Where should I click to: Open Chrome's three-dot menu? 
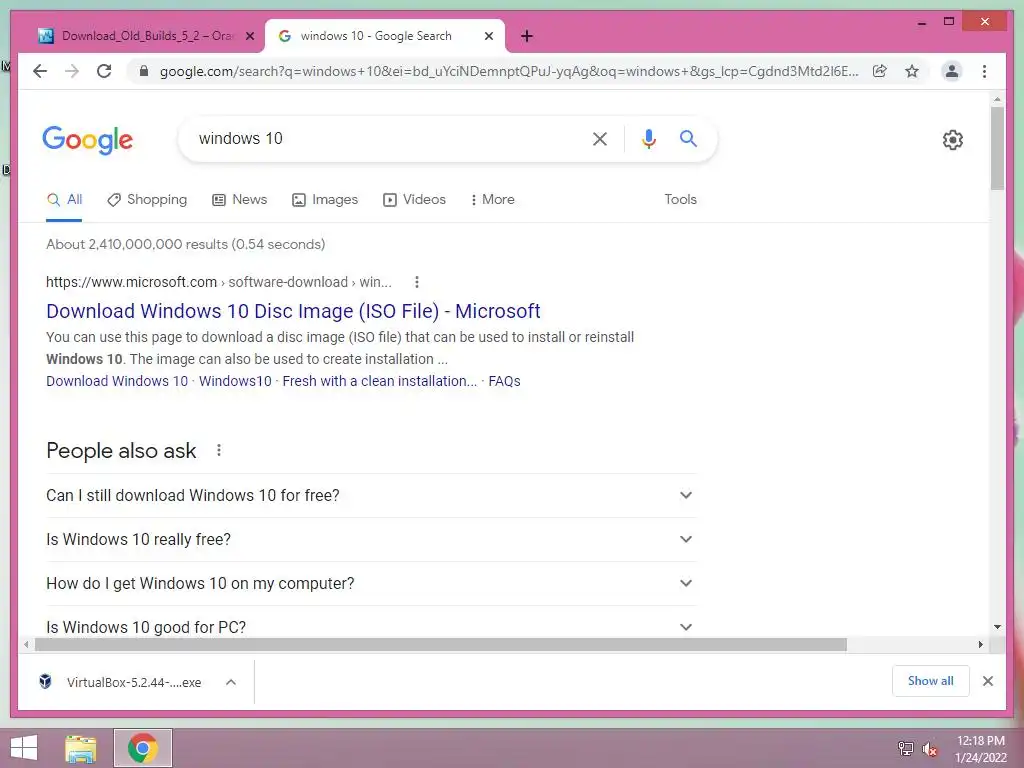coord(984,71)
